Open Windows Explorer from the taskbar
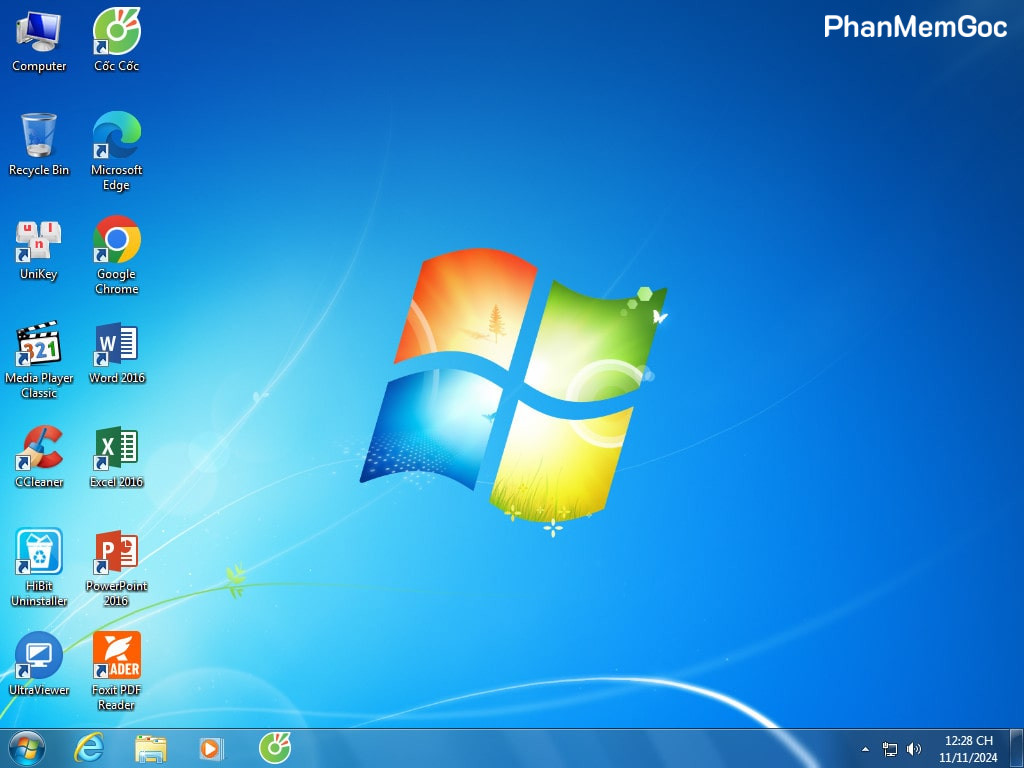 [x=151, y=748]
